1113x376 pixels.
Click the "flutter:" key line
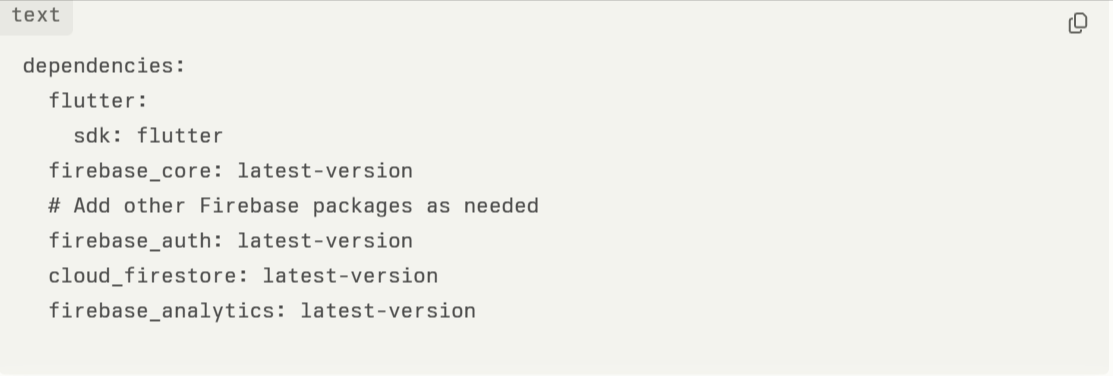[x=98, y=101]
